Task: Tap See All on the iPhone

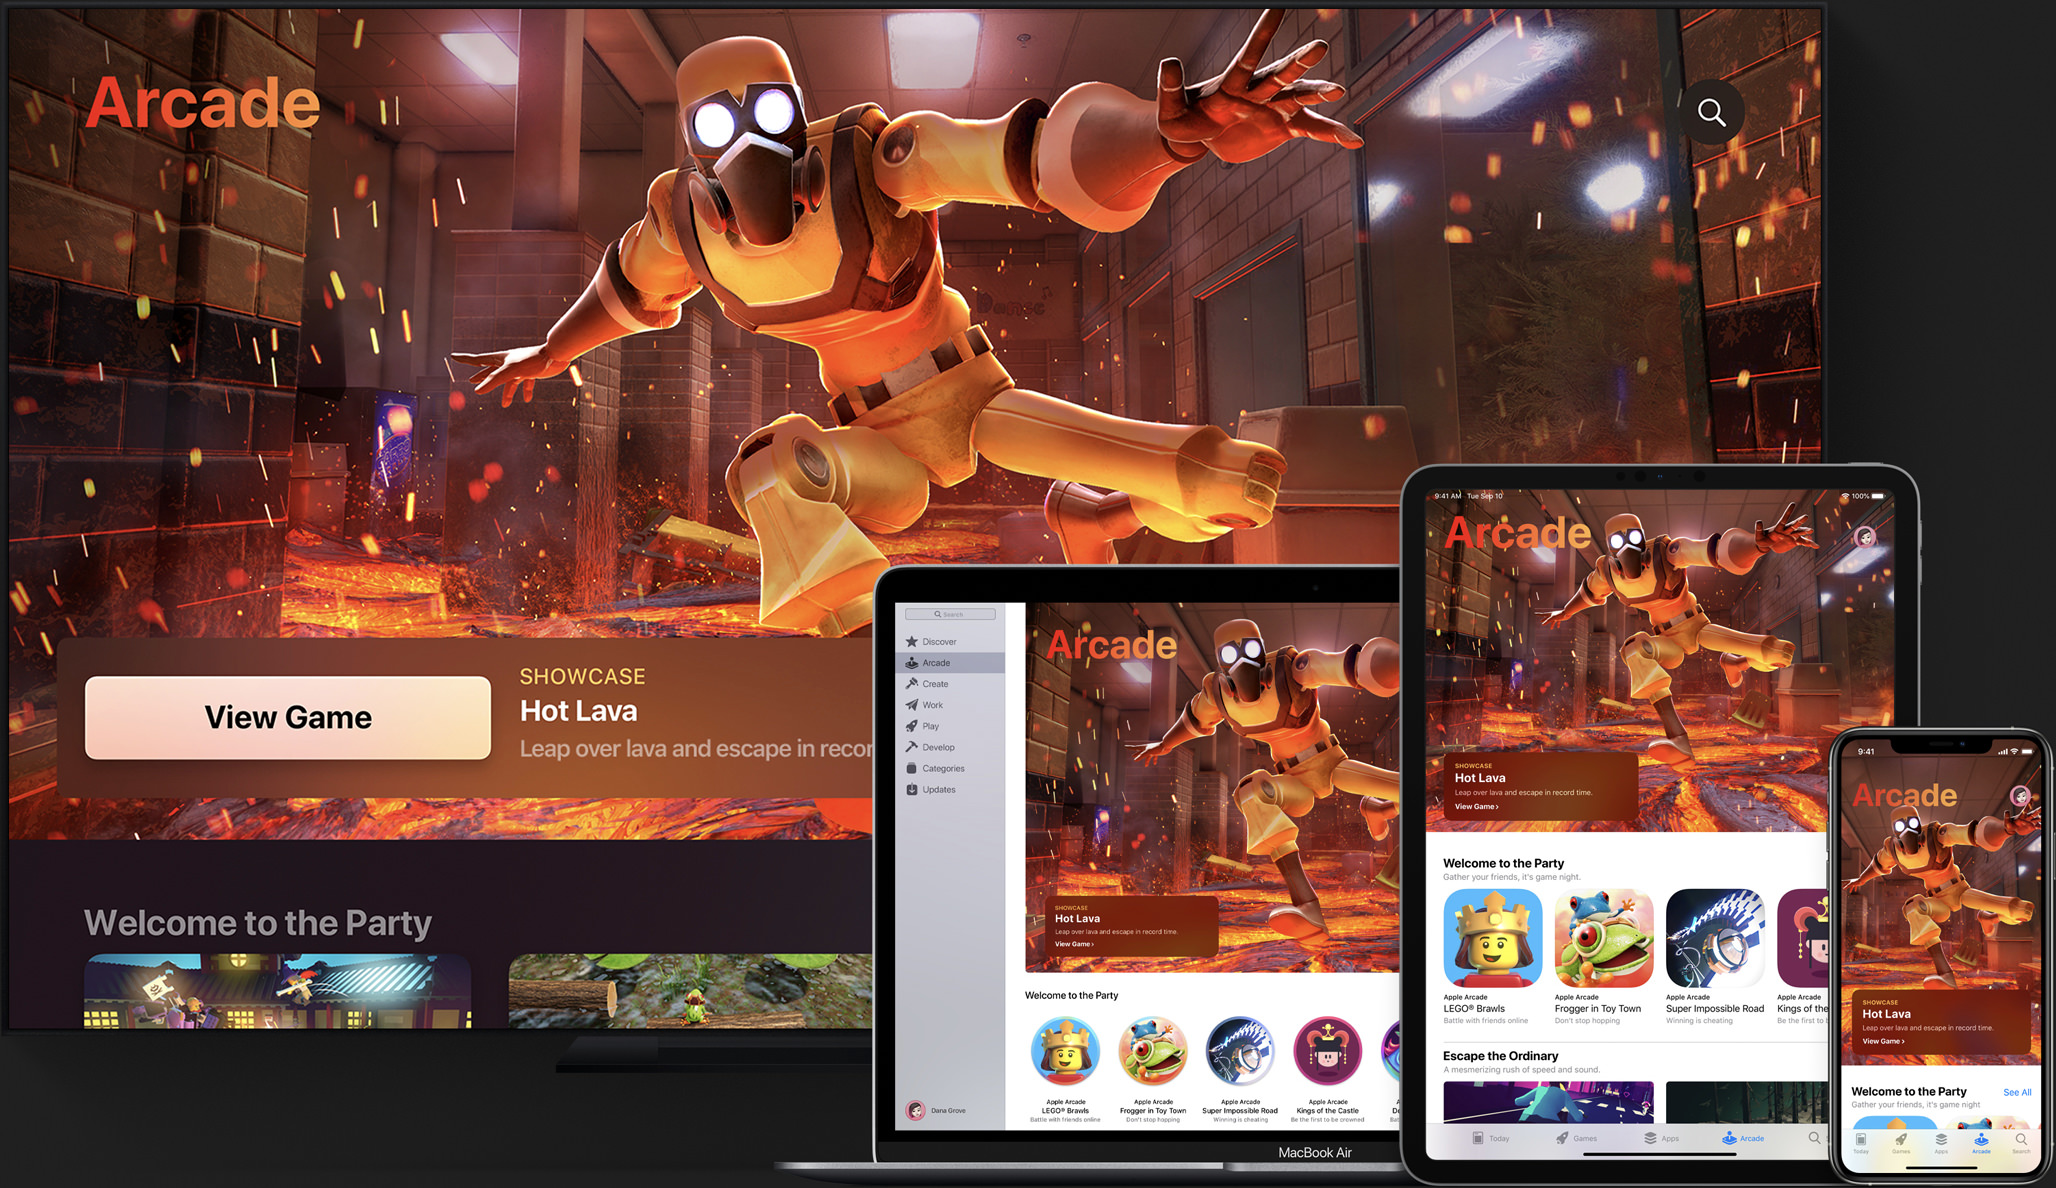Action: click(x=2016, y=1092)
